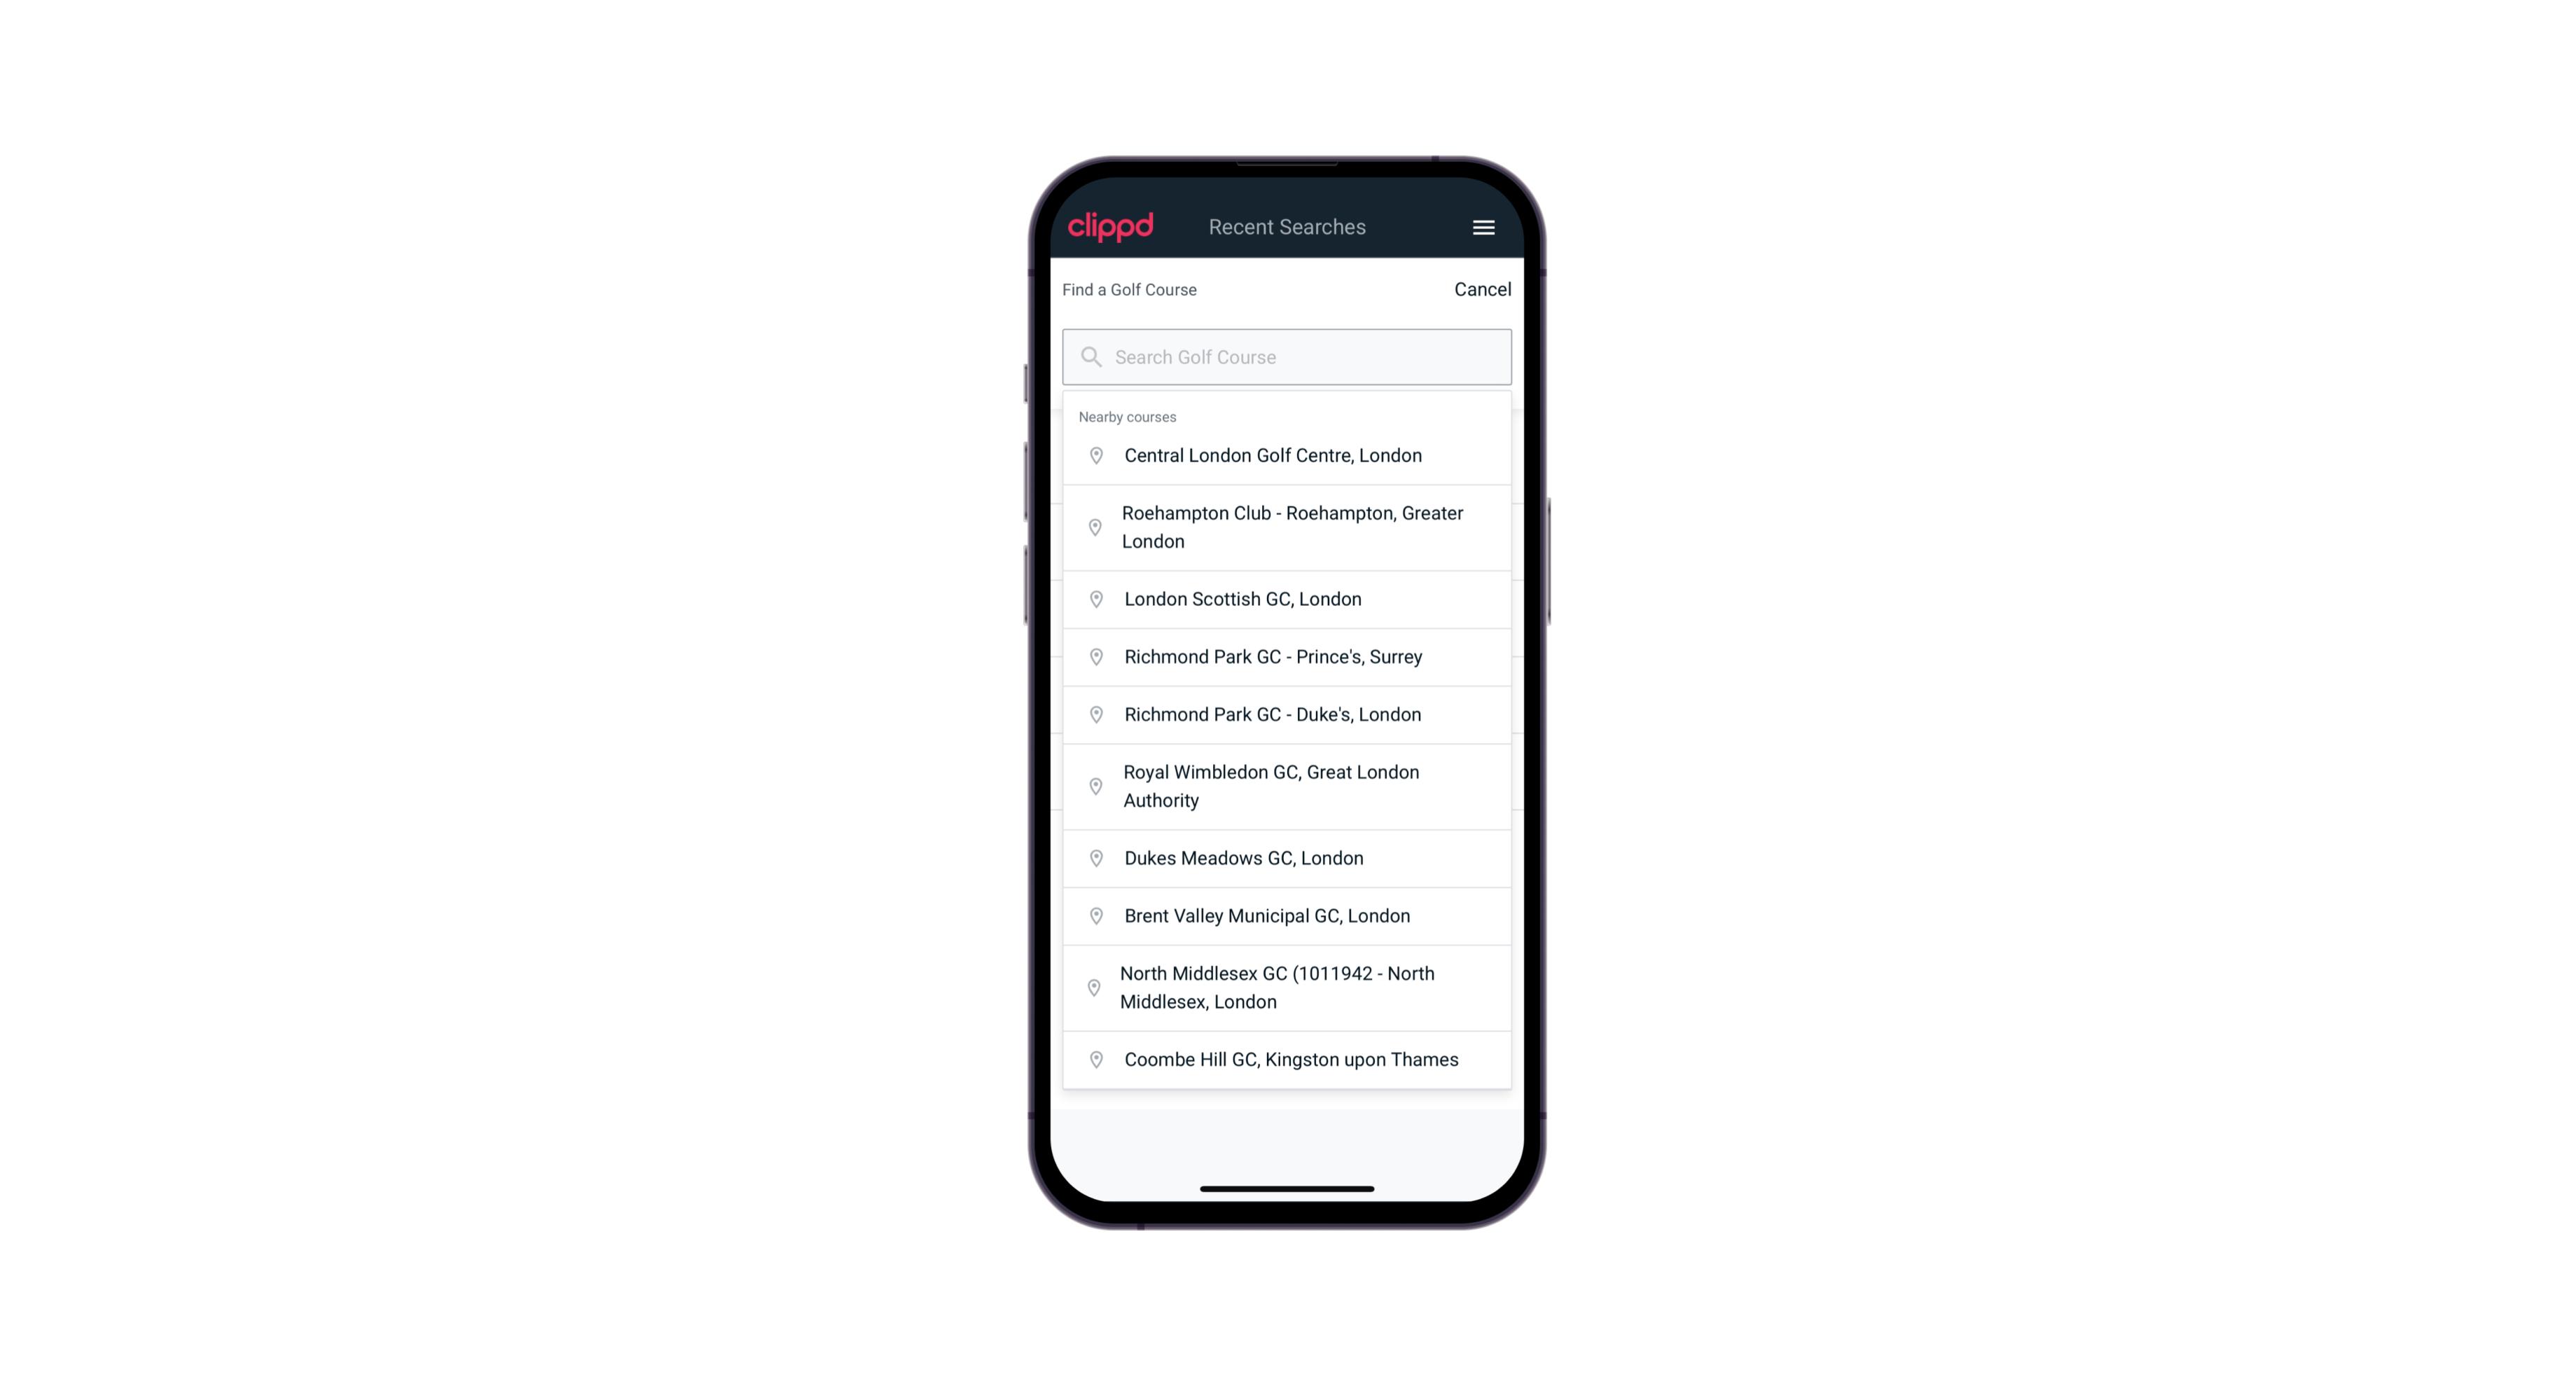Expand the Nearby courses section
The height and width of the screenshot is (1386, 2576).
click(1128, 417)
